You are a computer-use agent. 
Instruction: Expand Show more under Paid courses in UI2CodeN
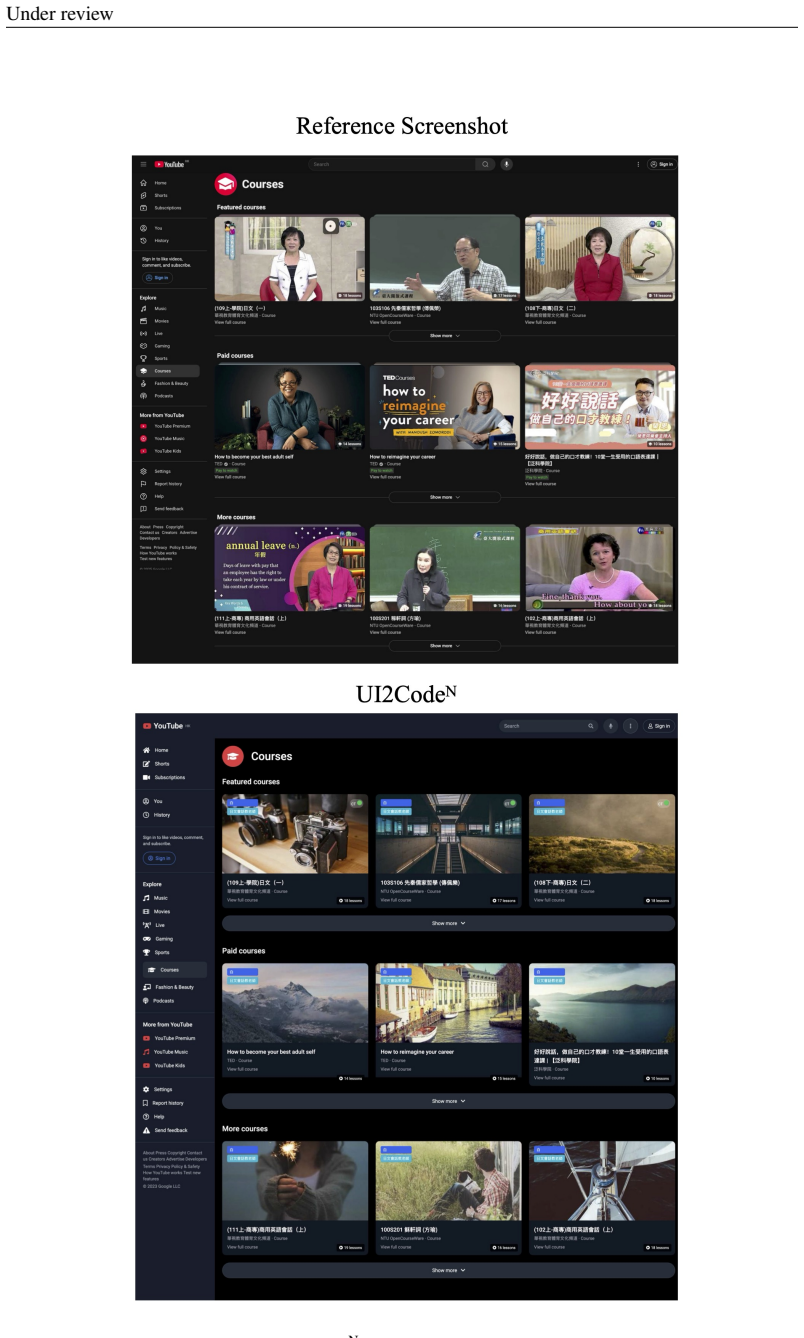pos(448,1101)
